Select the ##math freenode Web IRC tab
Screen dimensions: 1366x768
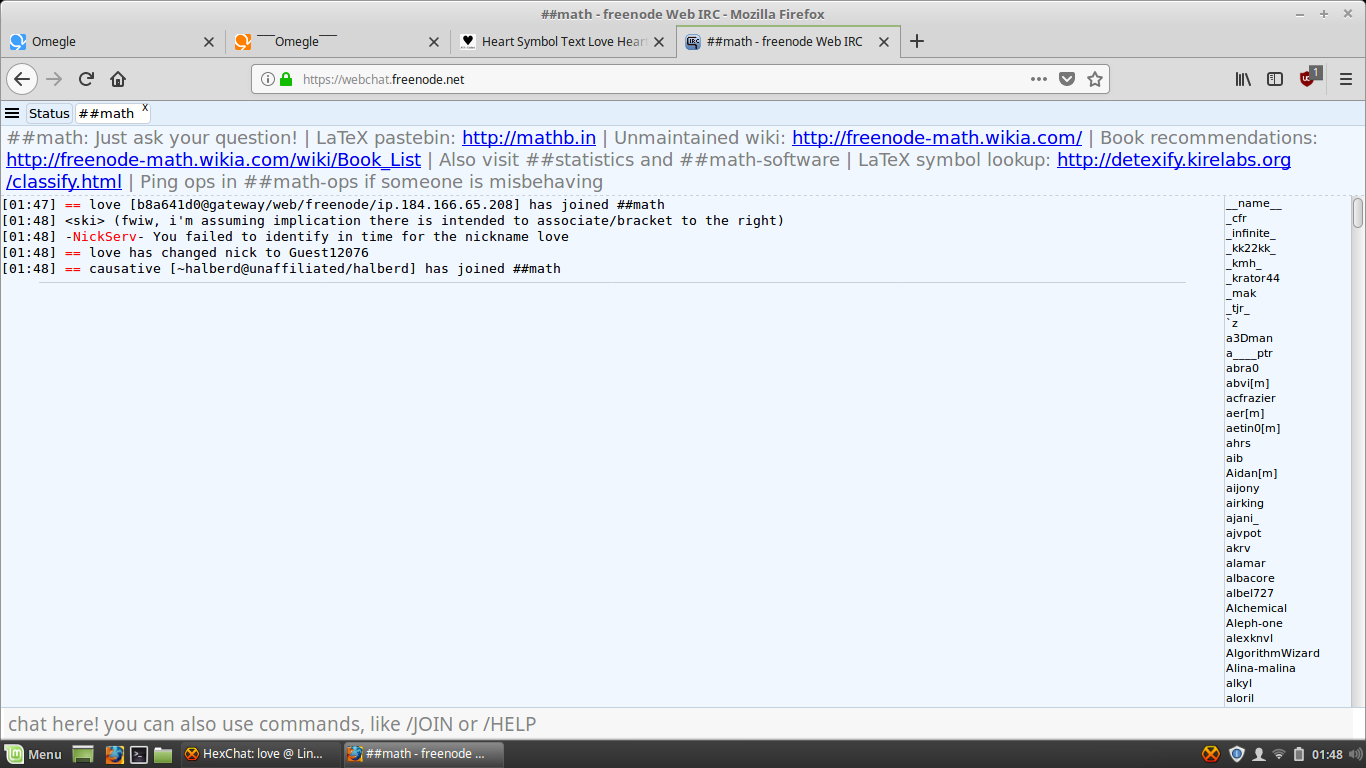(788, 42)
